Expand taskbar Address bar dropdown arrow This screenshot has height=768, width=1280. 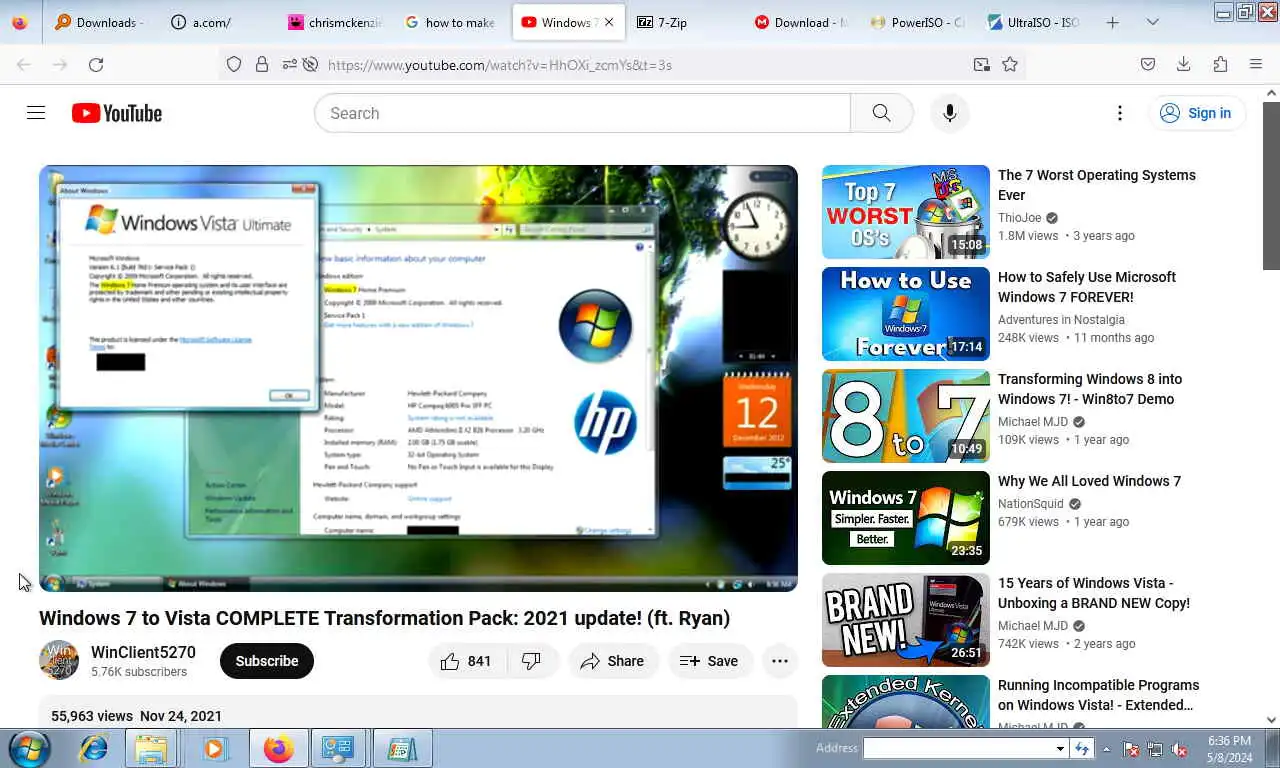tap(1060, 748)
